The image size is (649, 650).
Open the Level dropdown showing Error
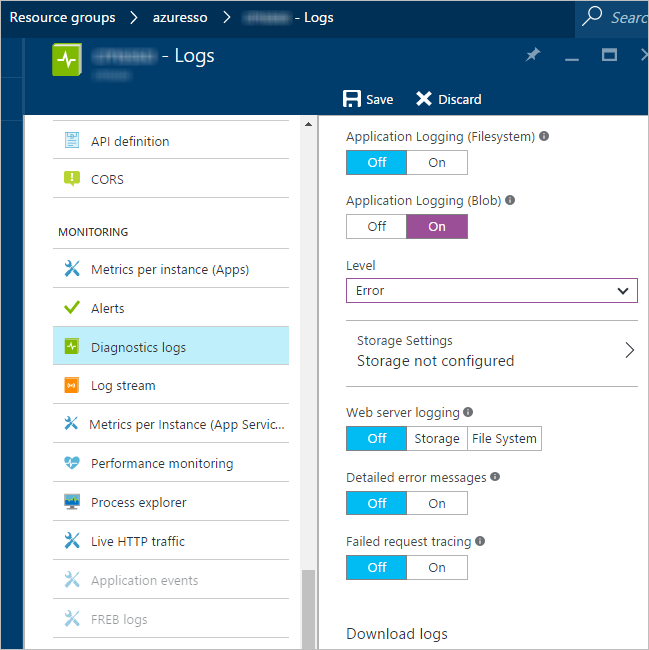[x=491, y=290]
